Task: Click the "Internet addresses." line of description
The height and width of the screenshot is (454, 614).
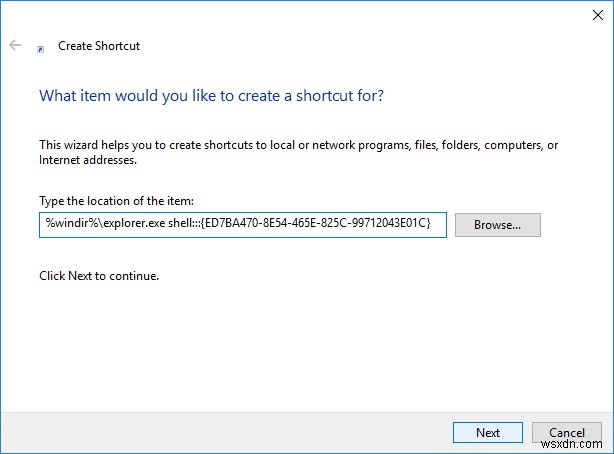Action: click(x=87, y=159)
